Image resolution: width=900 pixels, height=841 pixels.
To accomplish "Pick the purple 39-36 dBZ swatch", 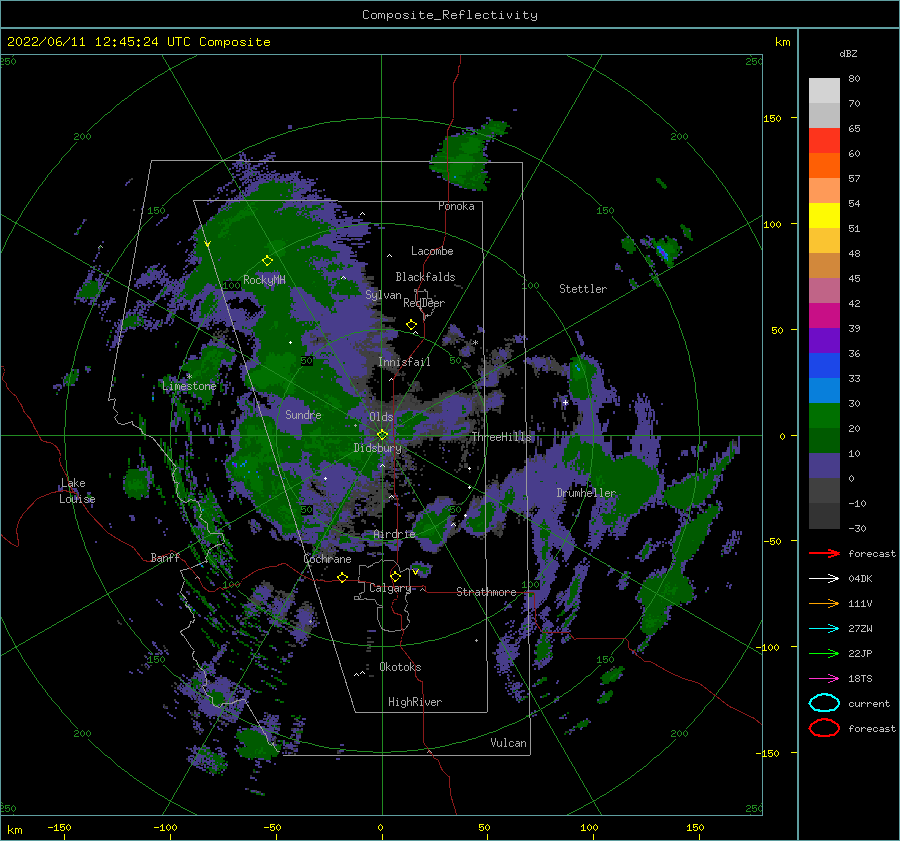I will point(824,340).
